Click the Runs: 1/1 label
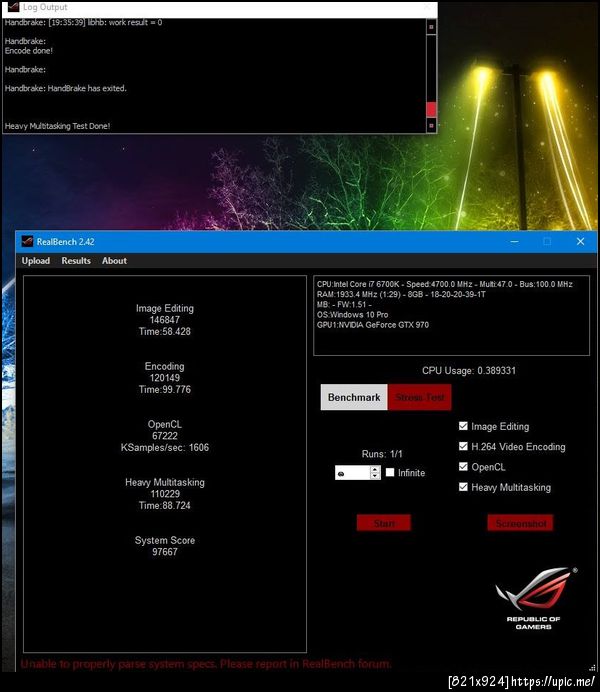This screenshot has width=600, height=692. (382, 454)
